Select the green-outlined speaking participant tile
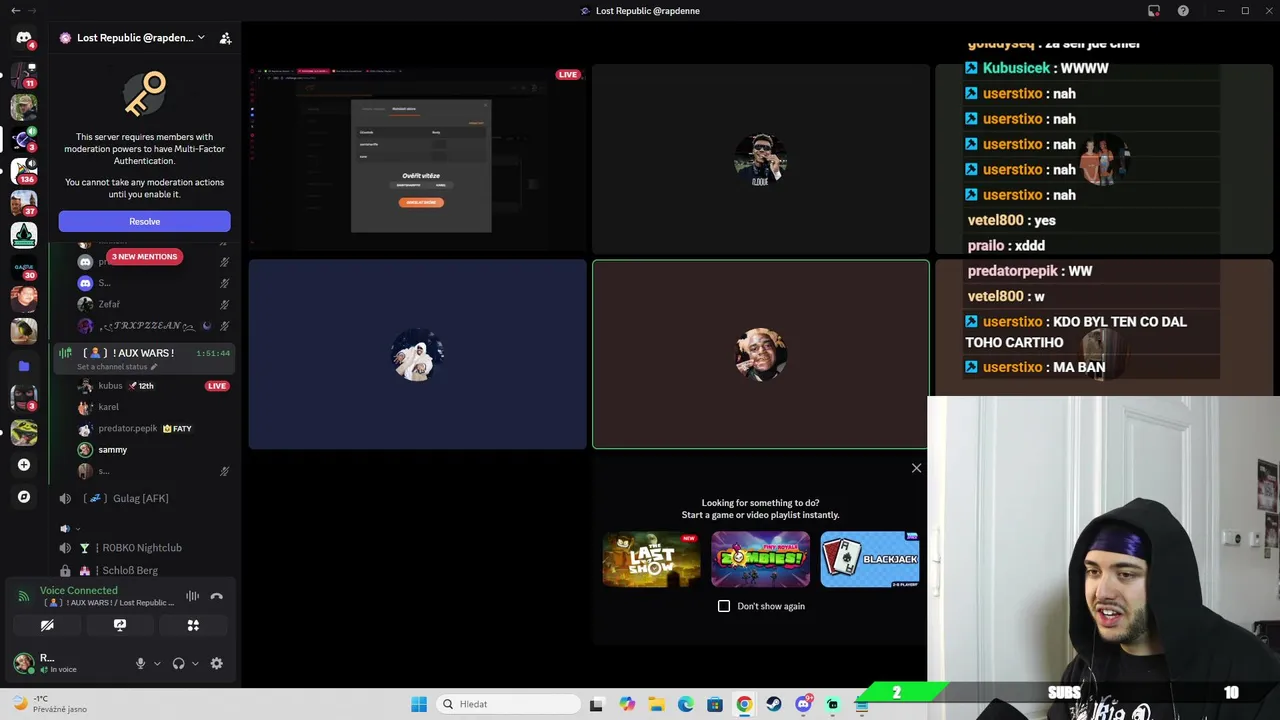Screen dimensions: 1280x720 760,354
